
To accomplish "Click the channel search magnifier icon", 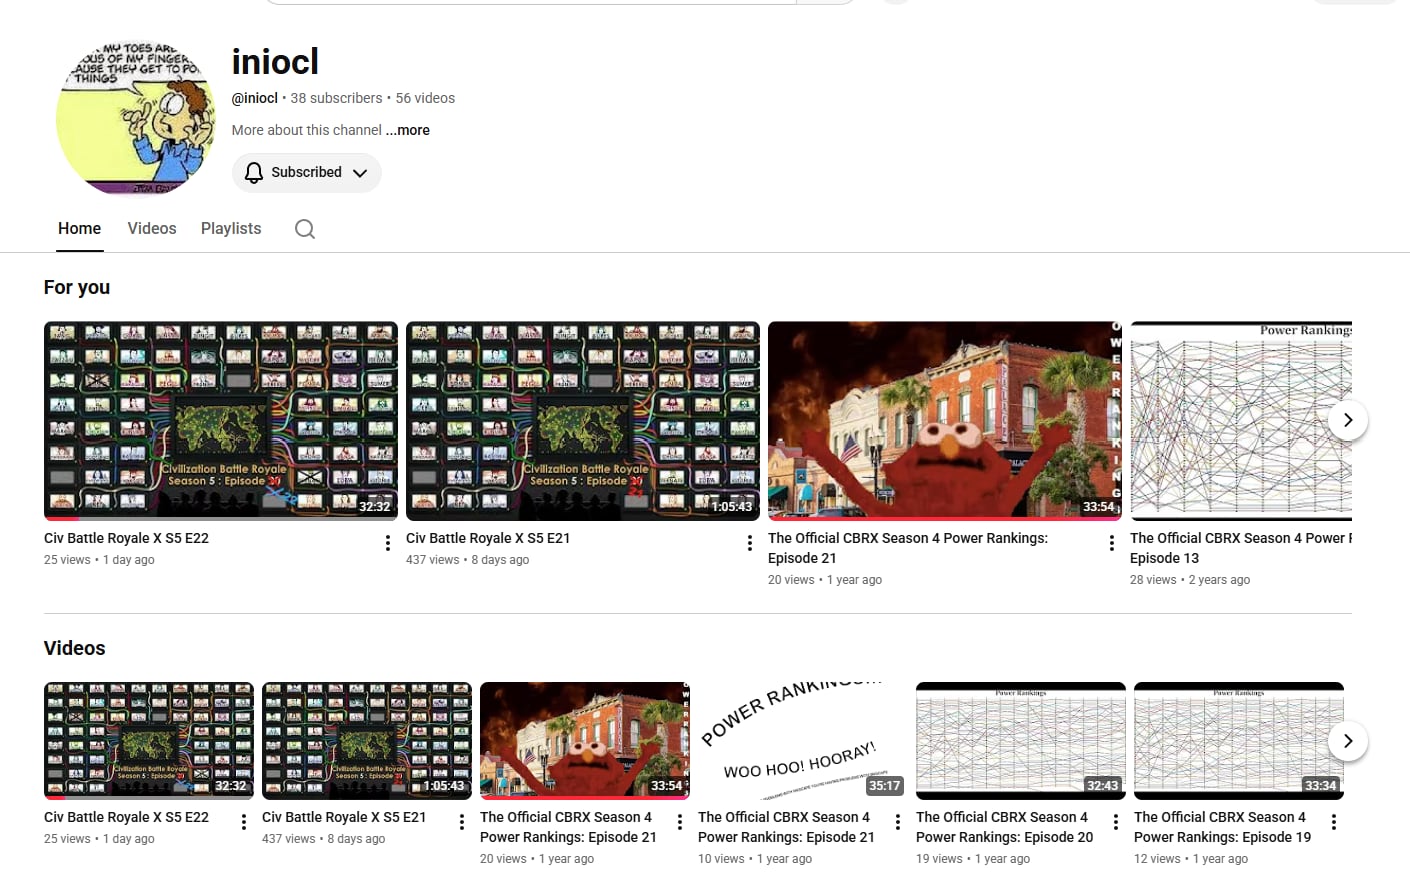I will [305, 229].
